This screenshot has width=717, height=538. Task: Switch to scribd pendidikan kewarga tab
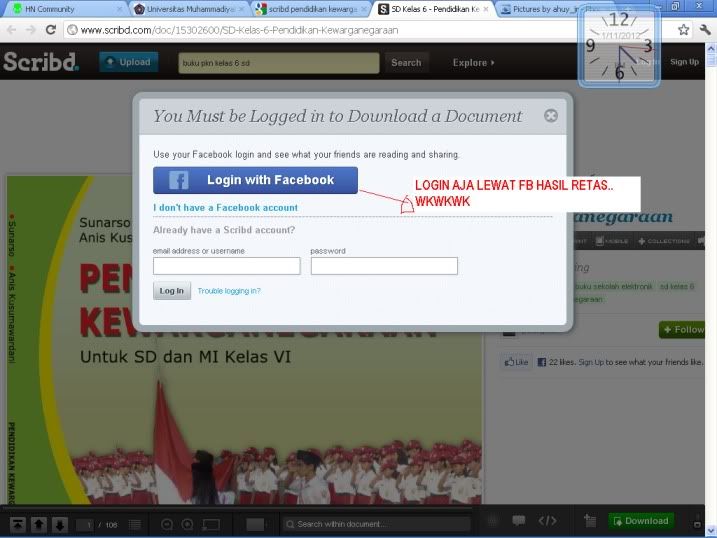pyautogui.click(x=312, y=9)
